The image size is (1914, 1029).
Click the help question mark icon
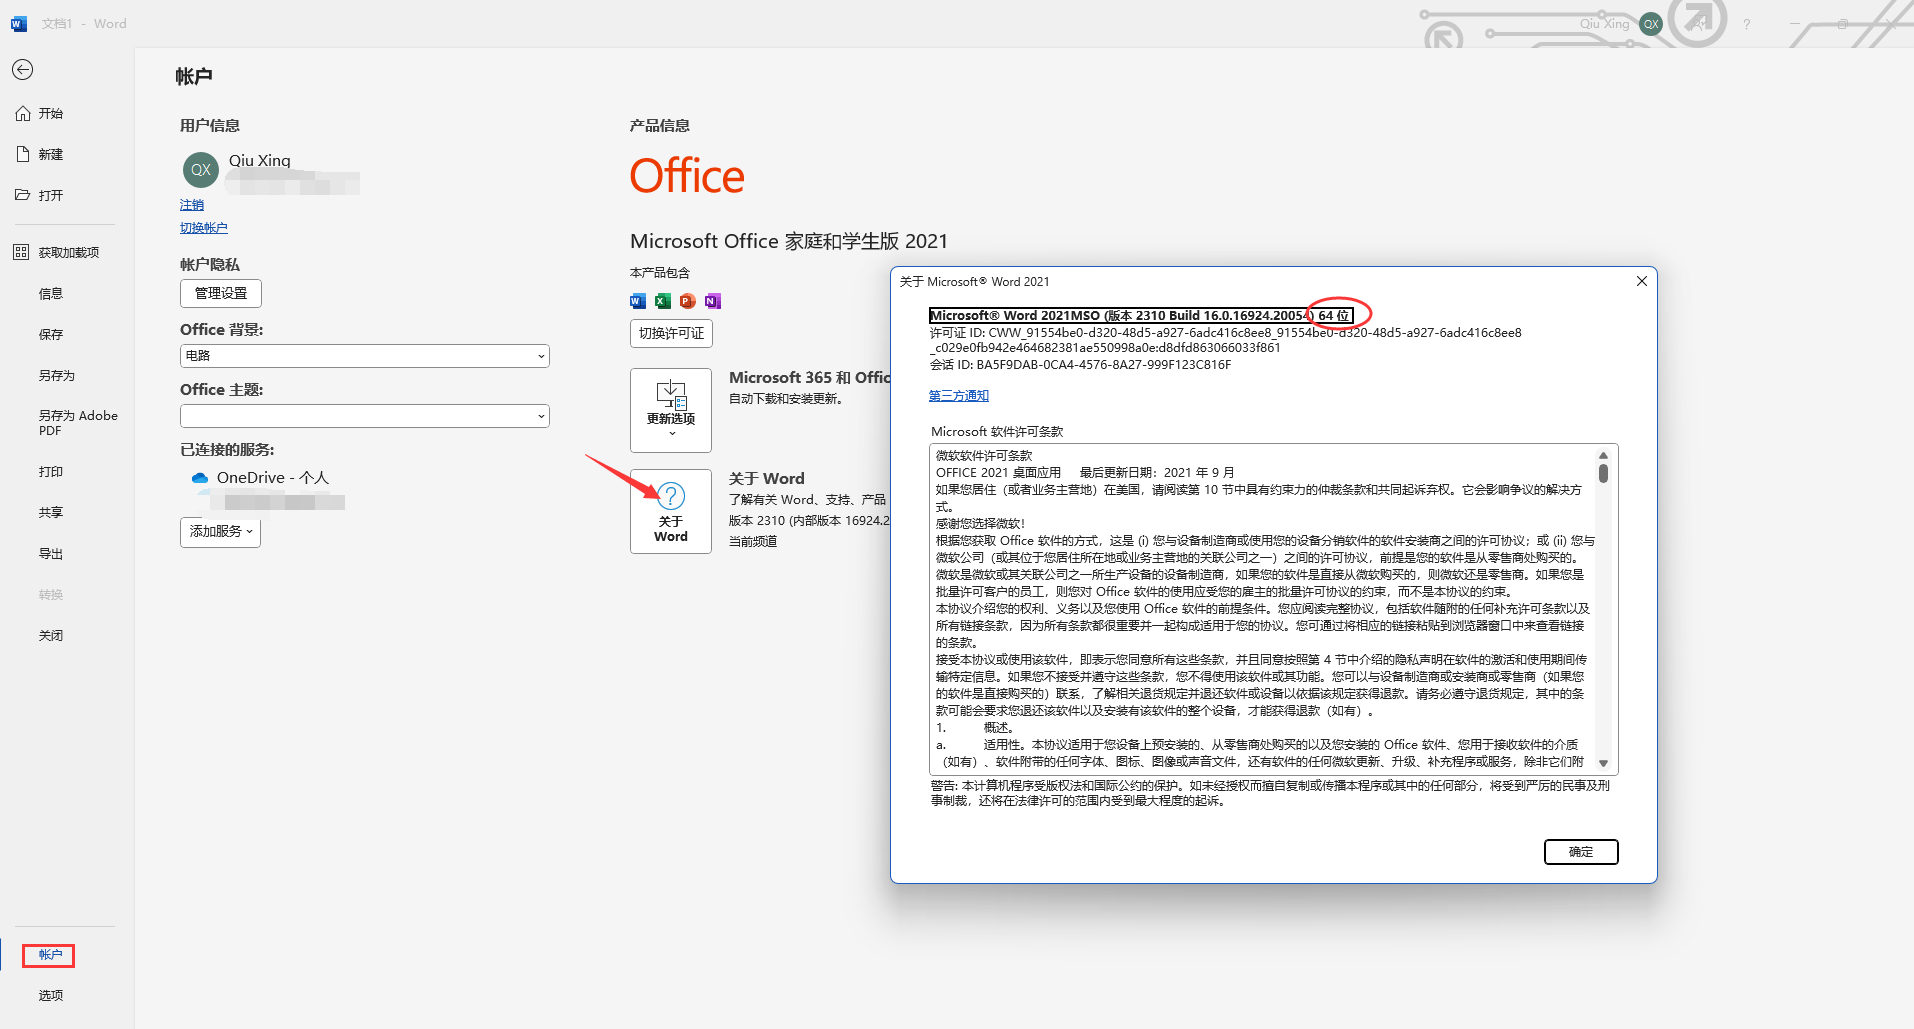1747,24
